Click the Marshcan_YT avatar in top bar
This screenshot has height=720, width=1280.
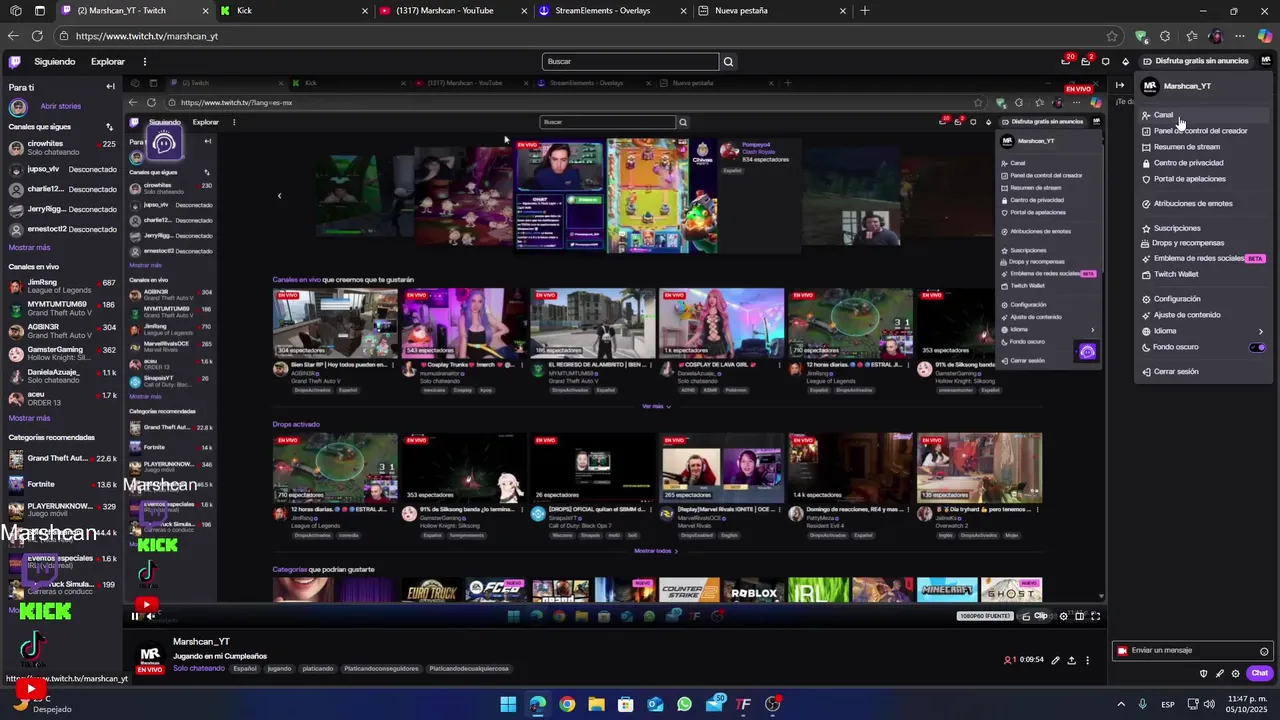pos(1265,61)
